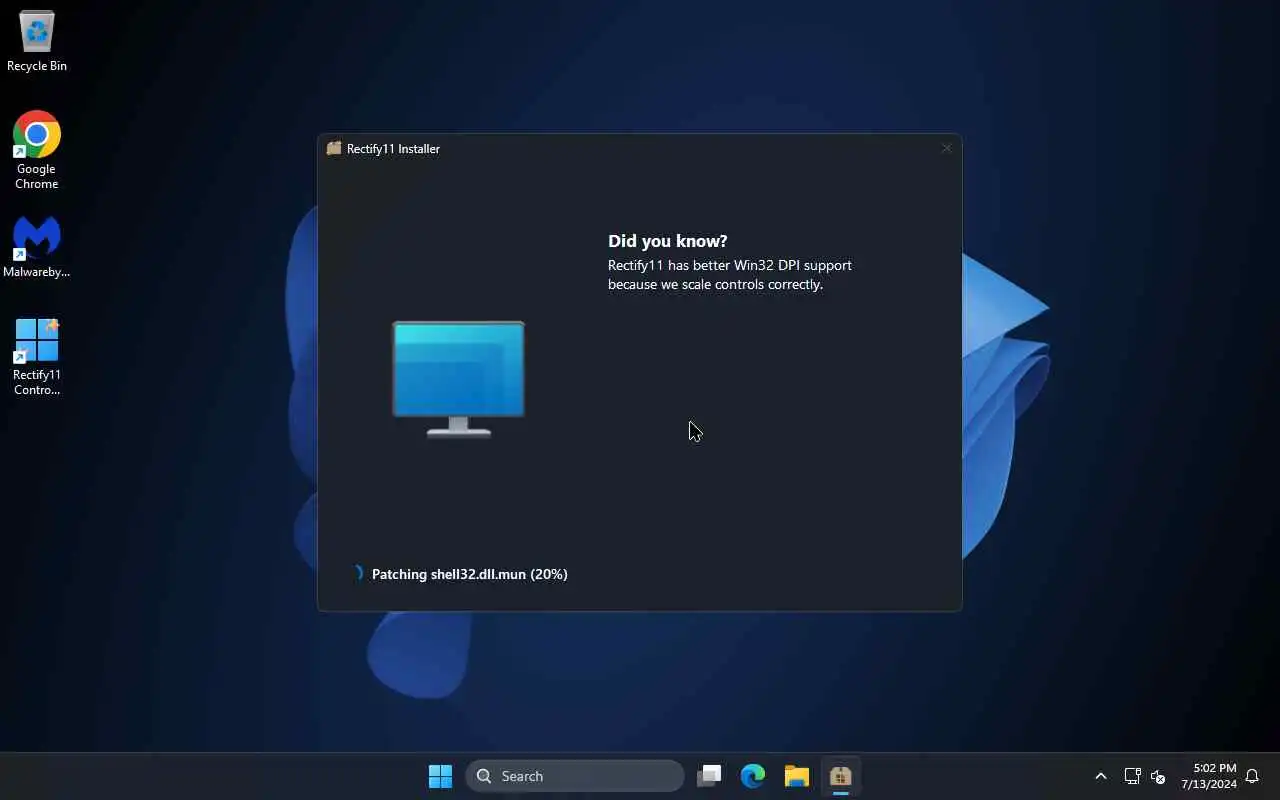Image resolution: width=1280 pixels, height=800 pixels.
Task: Click the taskbar Search box
Action: coord(575,776)
